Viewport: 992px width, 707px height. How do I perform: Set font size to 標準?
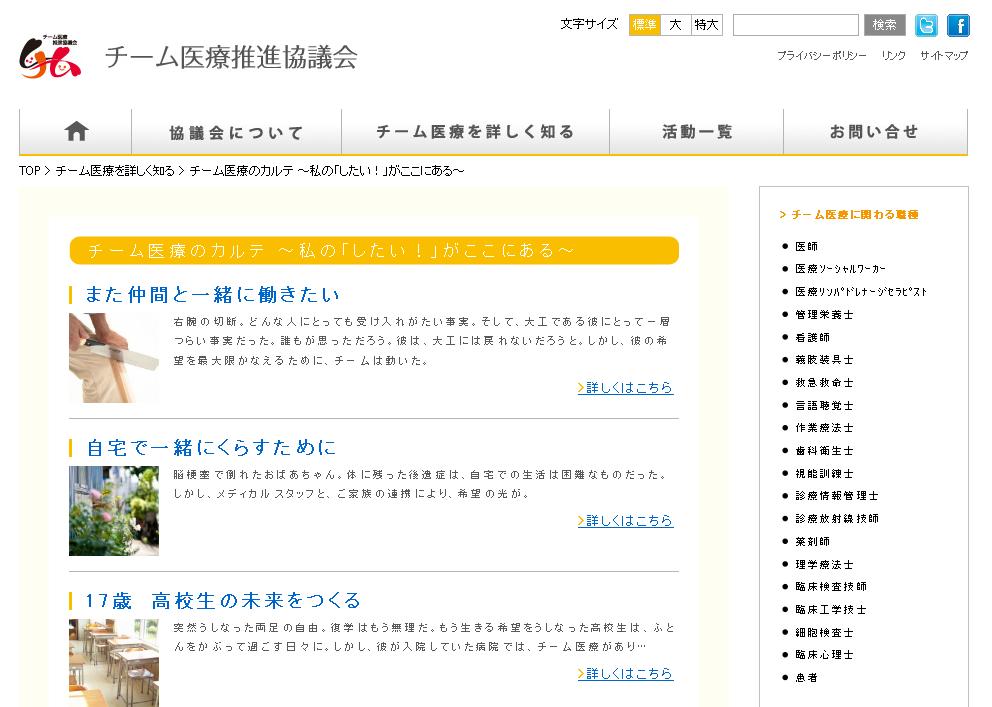pos(645,25)
